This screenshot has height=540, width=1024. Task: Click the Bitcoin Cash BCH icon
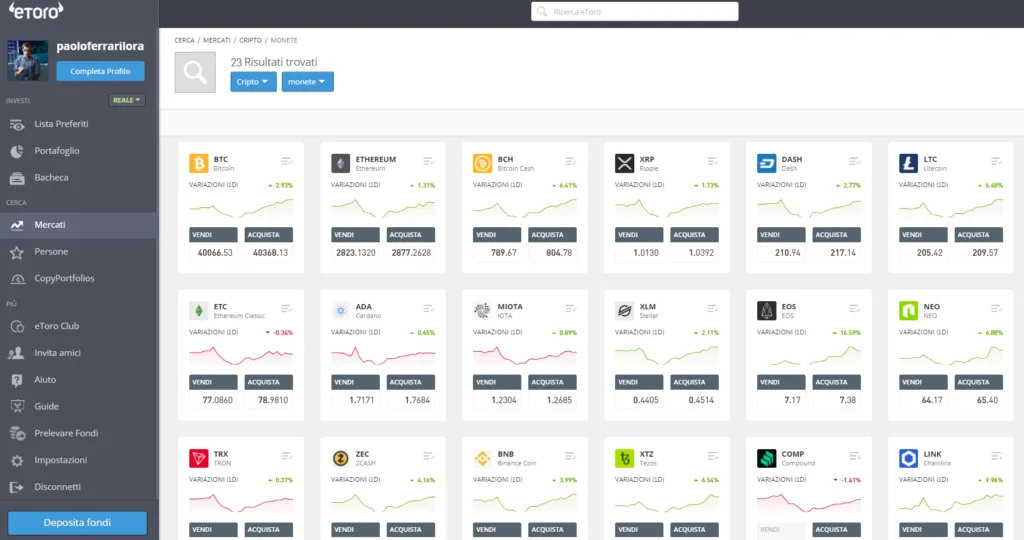[x=483, y=163]
